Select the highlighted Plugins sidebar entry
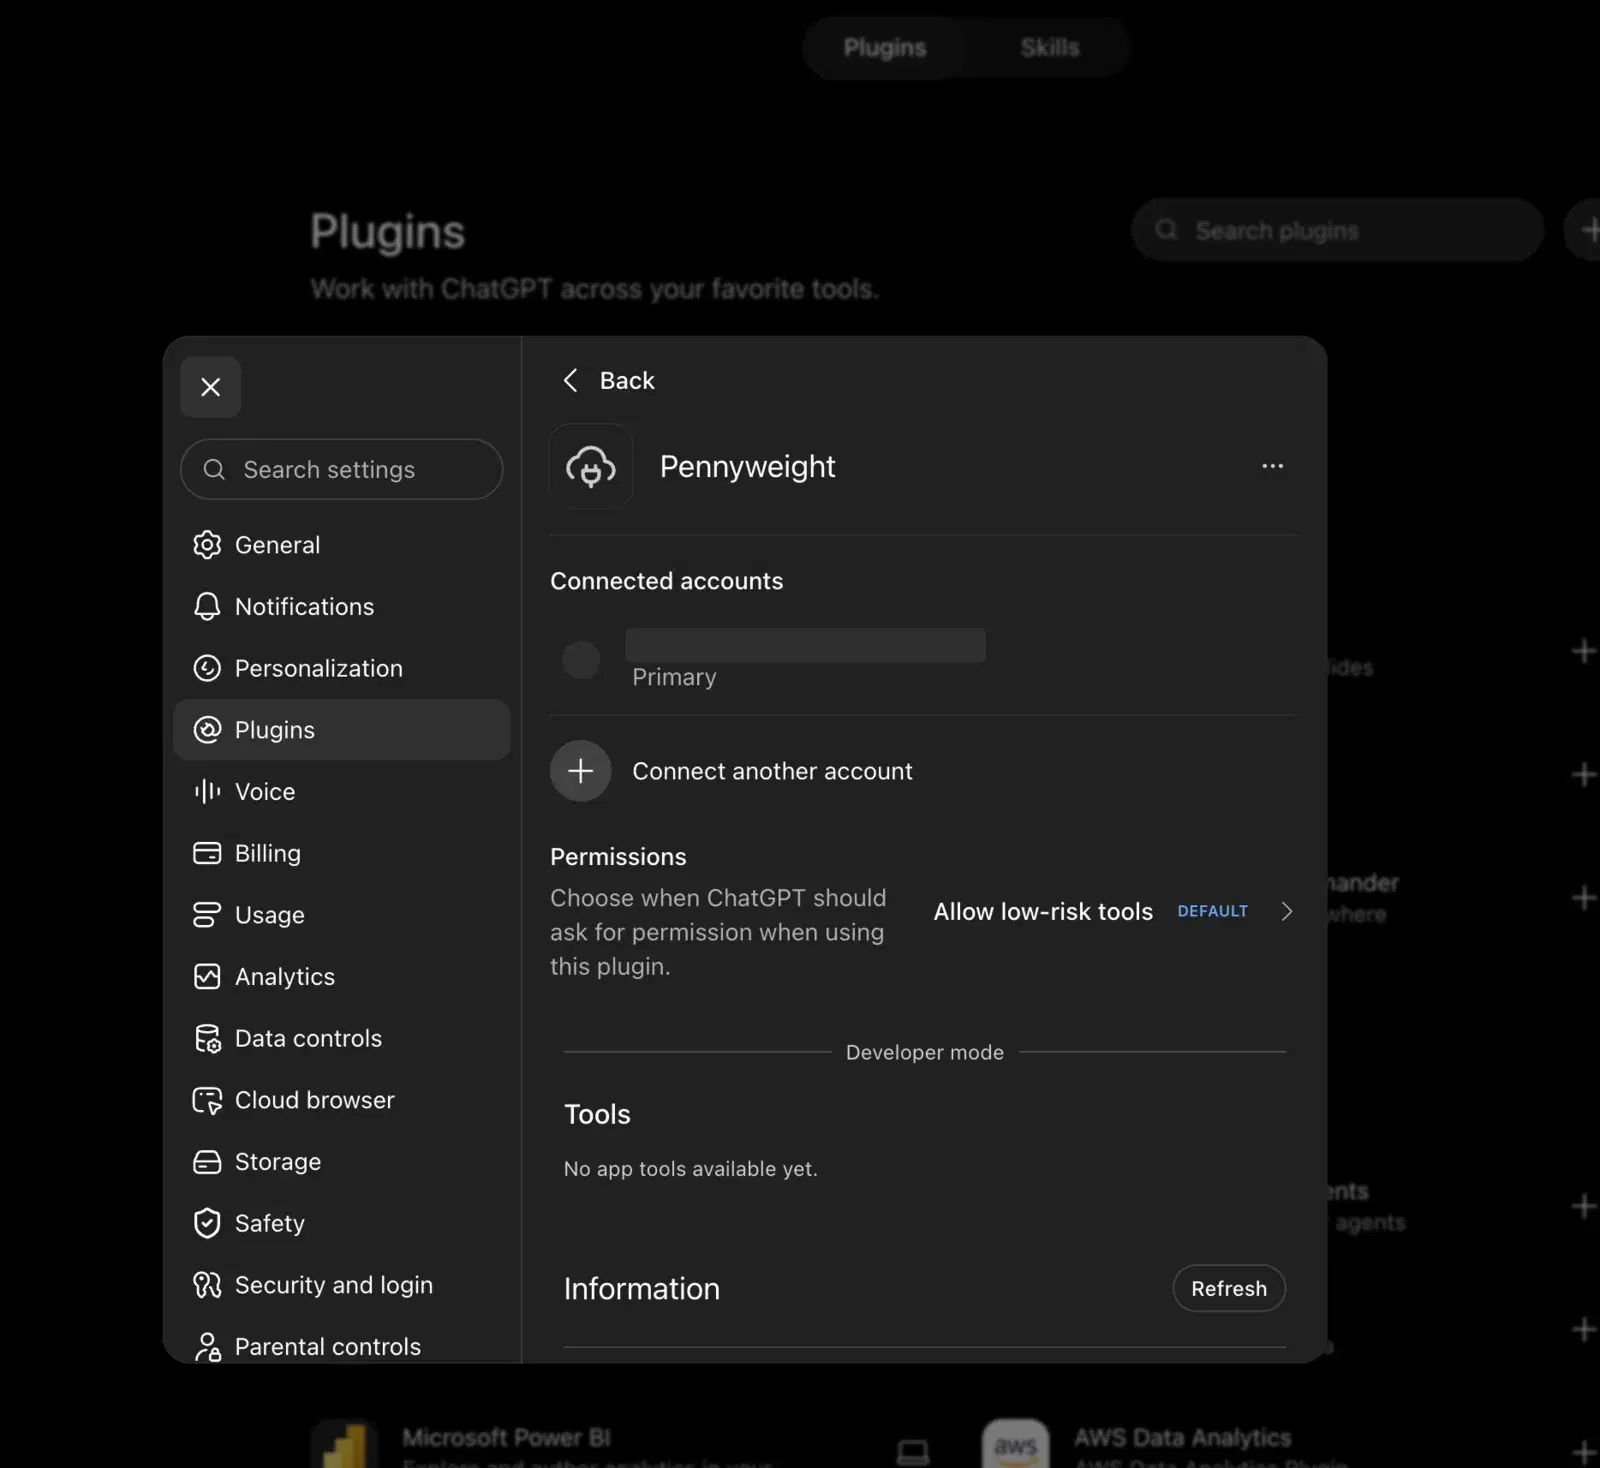The image size is (1600, 1468). pyautogui.click(x=341, y=730)
